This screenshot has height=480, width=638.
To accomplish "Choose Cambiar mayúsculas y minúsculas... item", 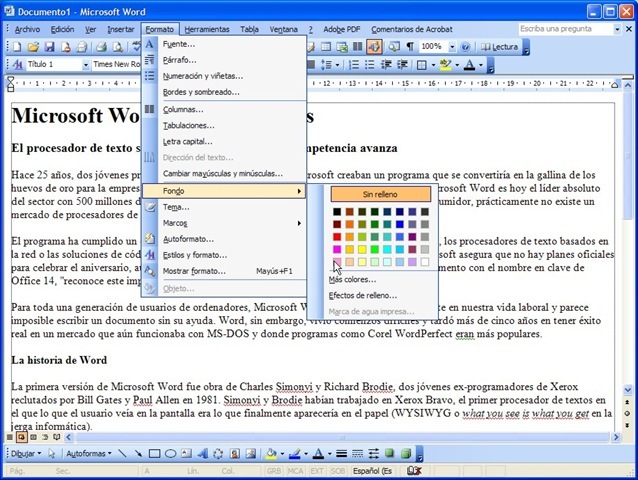I will click(223, 174).
